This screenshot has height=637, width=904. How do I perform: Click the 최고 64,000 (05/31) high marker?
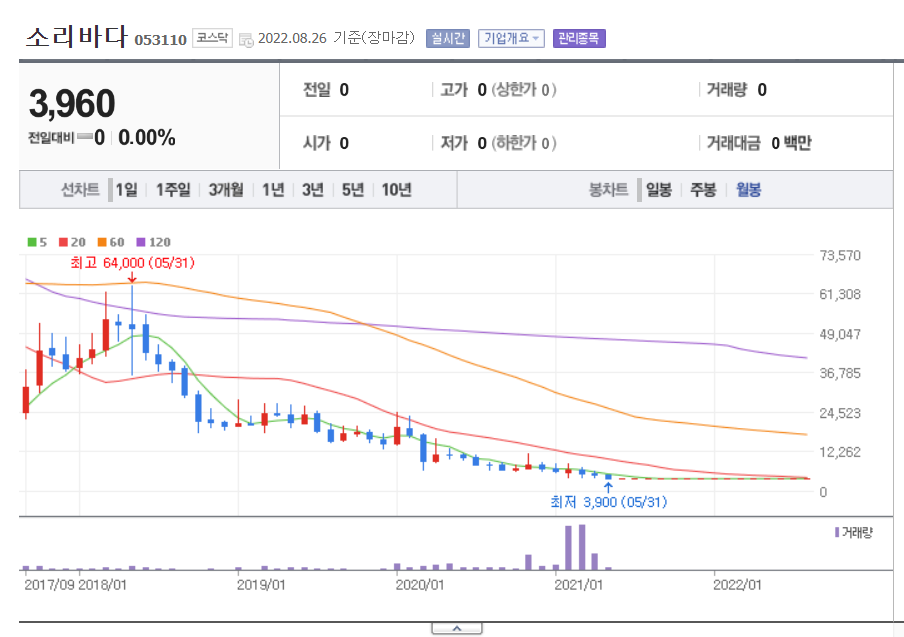tap(133, 263)
